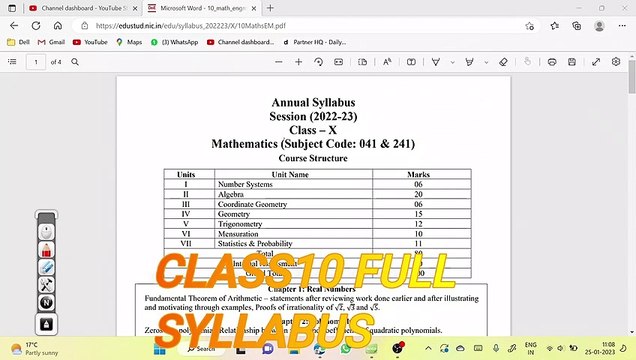Open the Gmail bookmark
The width and height of the screenshot is (636, 360).
point(51,42)
